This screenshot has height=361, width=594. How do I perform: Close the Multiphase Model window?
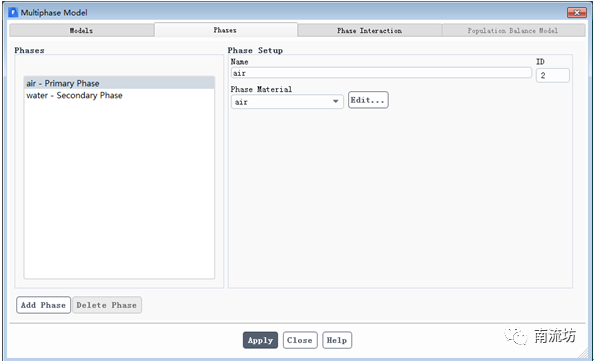(577, 13)
